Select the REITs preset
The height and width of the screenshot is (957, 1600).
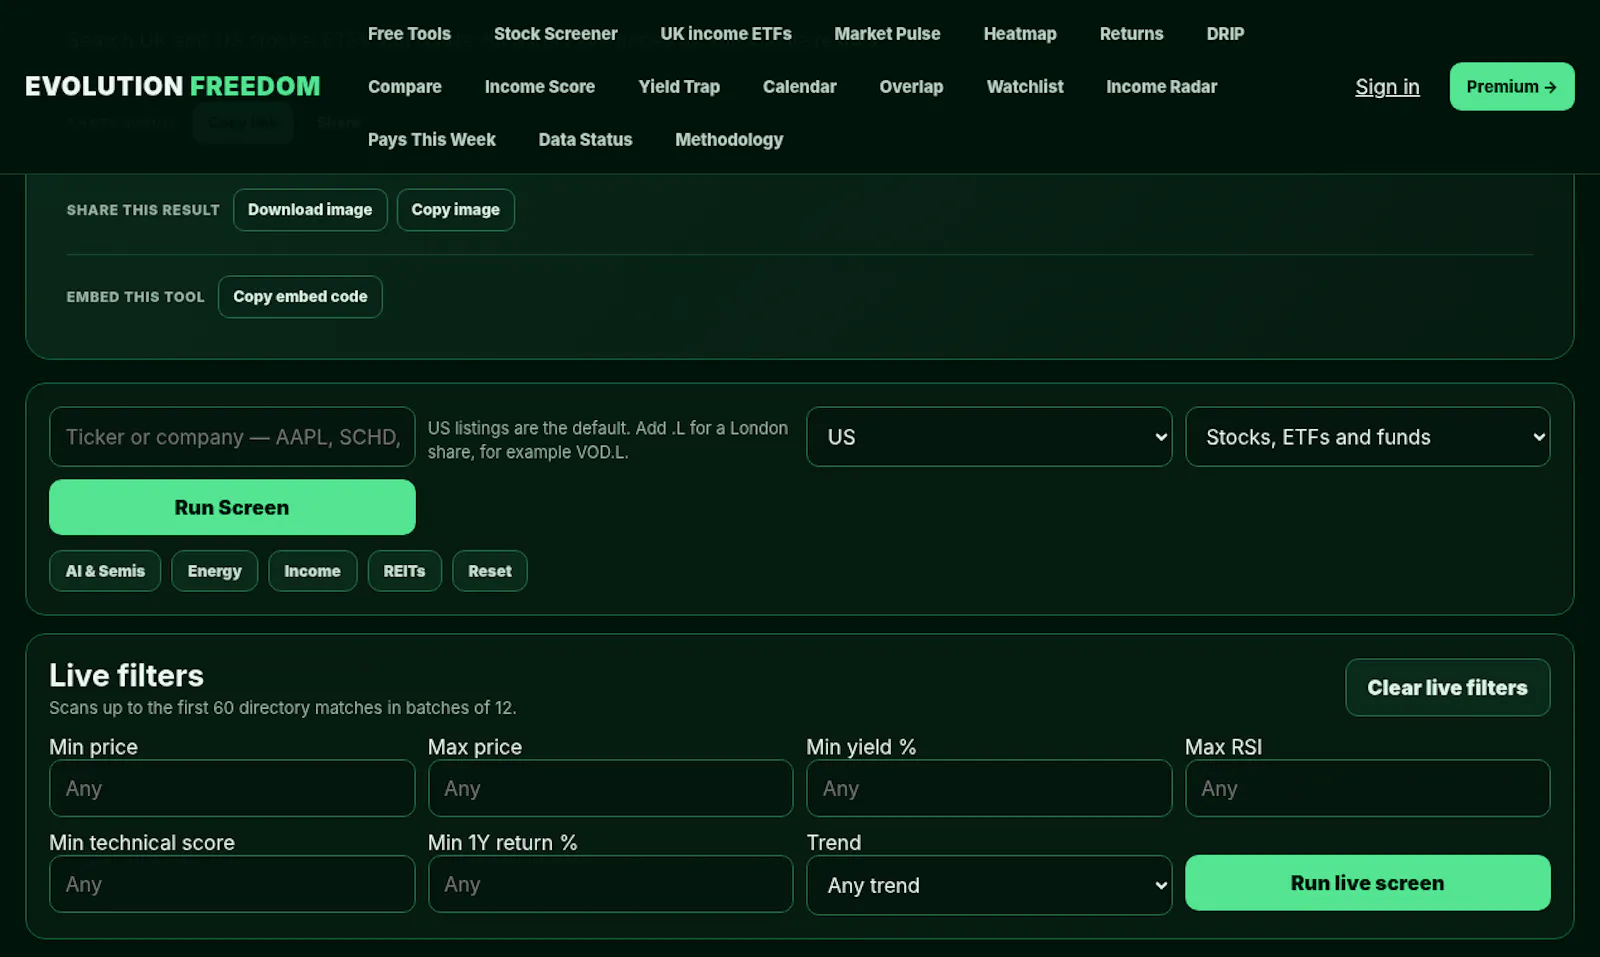[404, 571]
